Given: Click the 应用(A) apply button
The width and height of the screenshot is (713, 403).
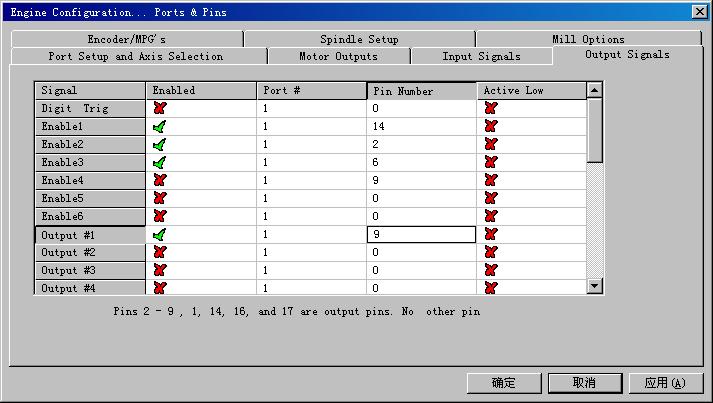Looking at the screenshot, I should (x=665, y=382).
